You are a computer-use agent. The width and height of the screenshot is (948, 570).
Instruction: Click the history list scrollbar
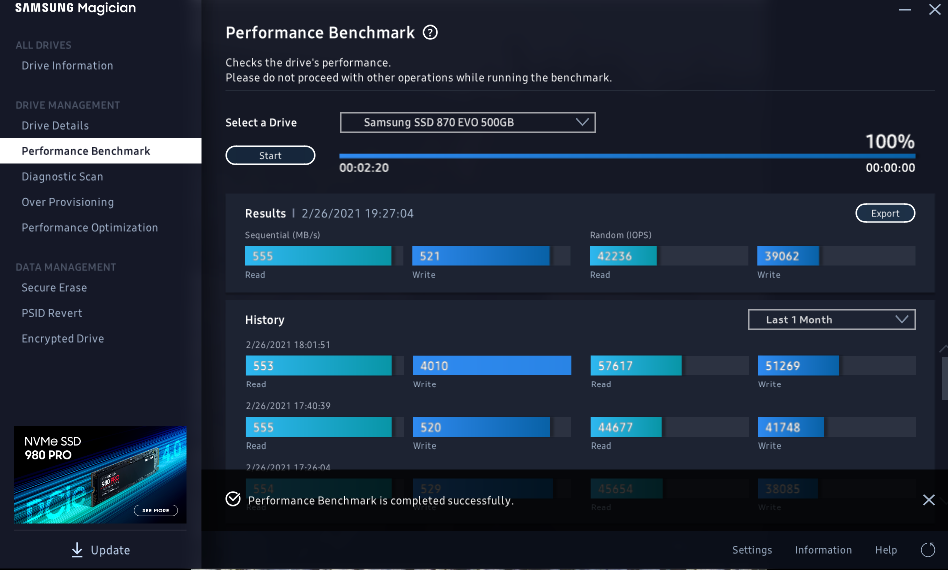tap(943, 375)
